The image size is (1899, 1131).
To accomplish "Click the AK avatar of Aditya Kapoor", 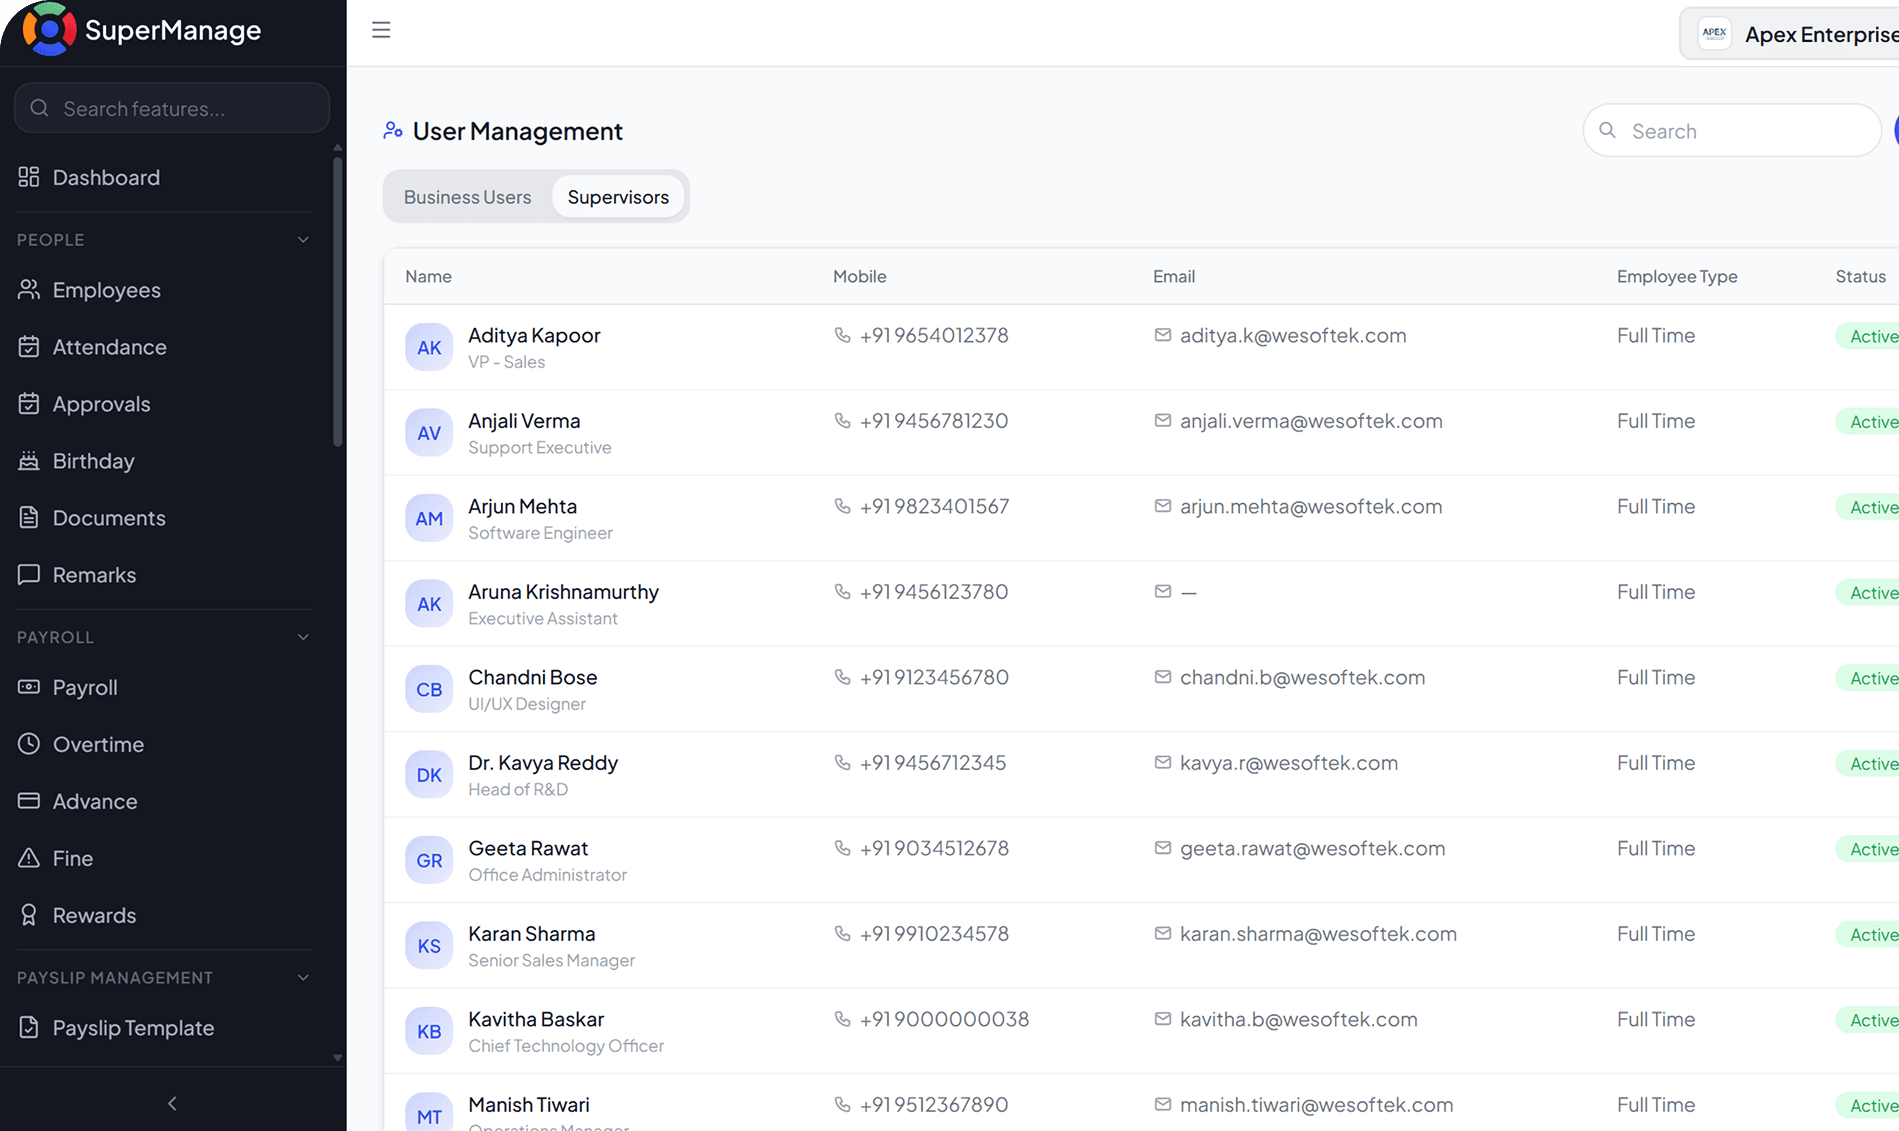I will point(429,347).
